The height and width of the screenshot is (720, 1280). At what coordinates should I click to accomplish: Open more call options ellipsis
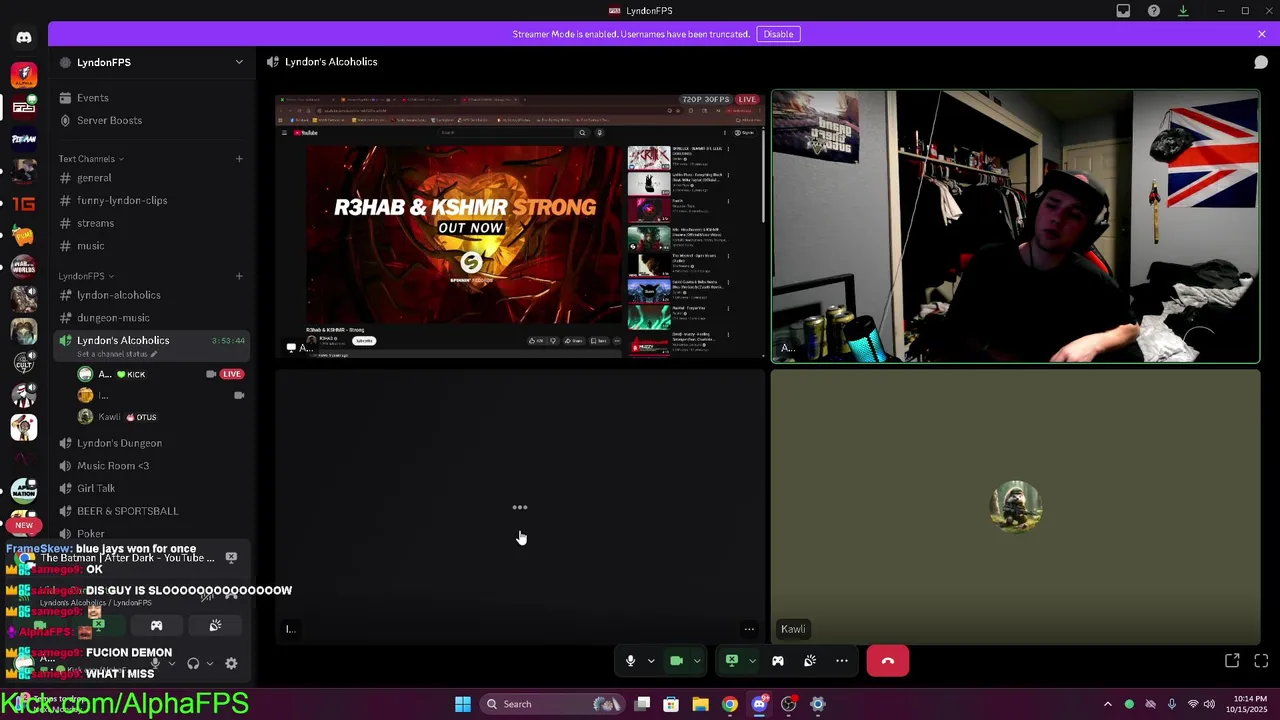click(x=842, y=661)
